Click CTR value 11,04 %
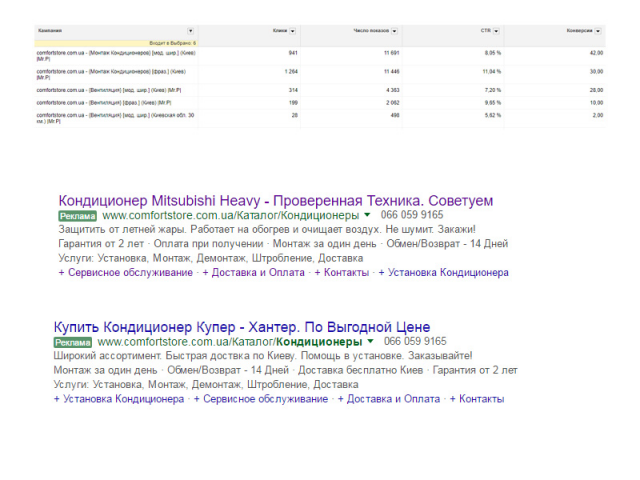The height and width of the screenshot is (480, 640). tap(492, 71)
